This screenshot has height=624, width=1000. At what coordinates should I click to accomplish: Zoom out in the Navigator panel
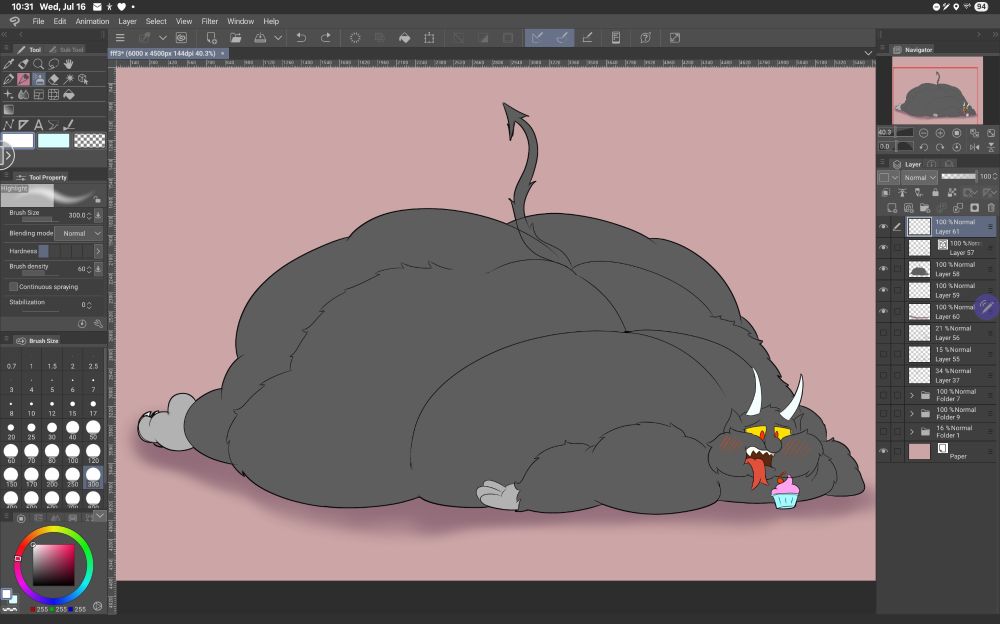point(923,133)
